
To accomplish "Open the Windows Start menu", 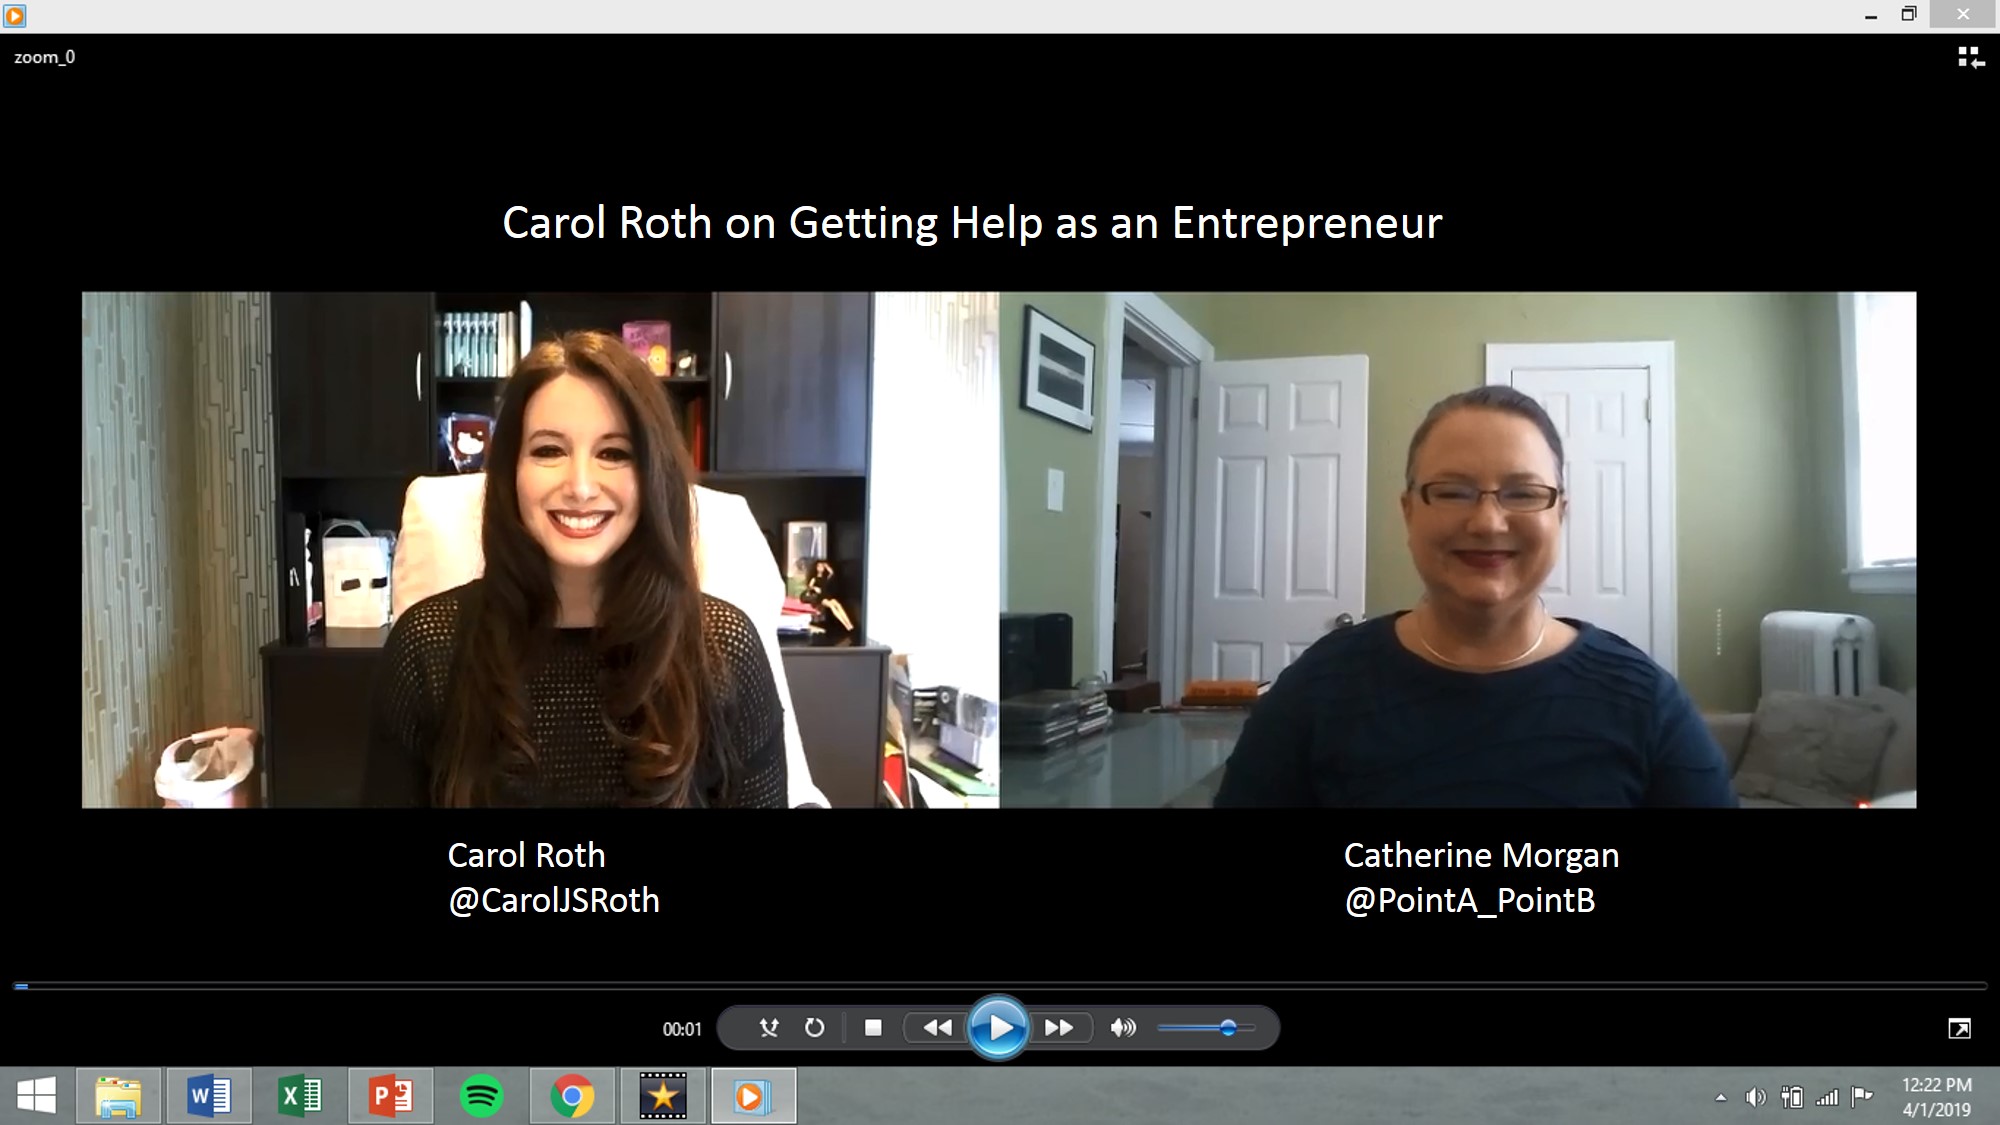I will point(37,1096).
